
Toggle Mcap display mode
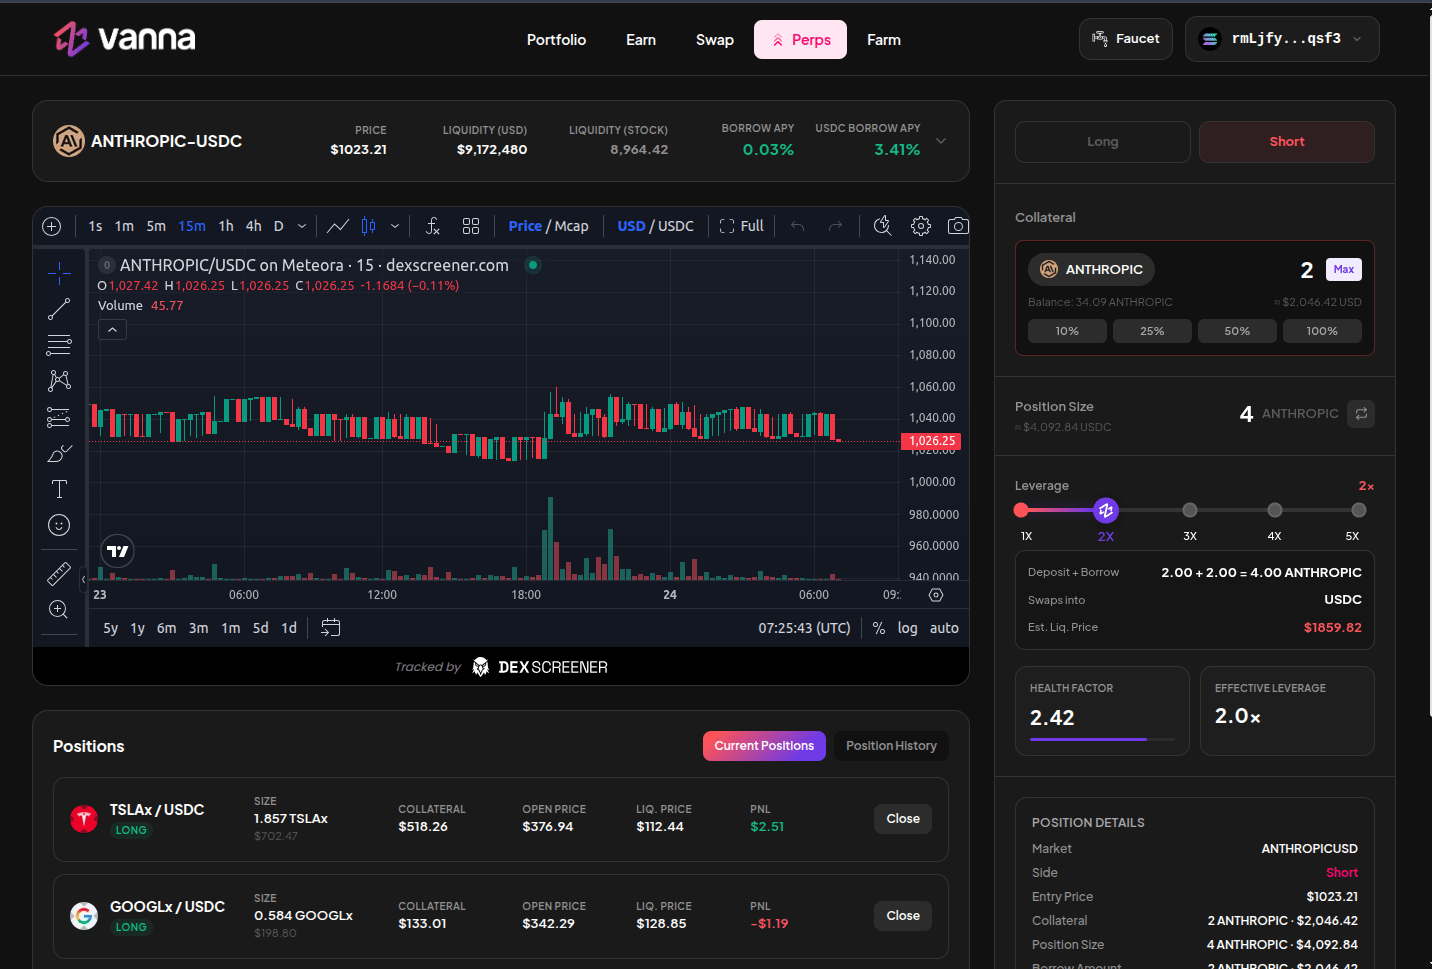click(x=572, y=226)
